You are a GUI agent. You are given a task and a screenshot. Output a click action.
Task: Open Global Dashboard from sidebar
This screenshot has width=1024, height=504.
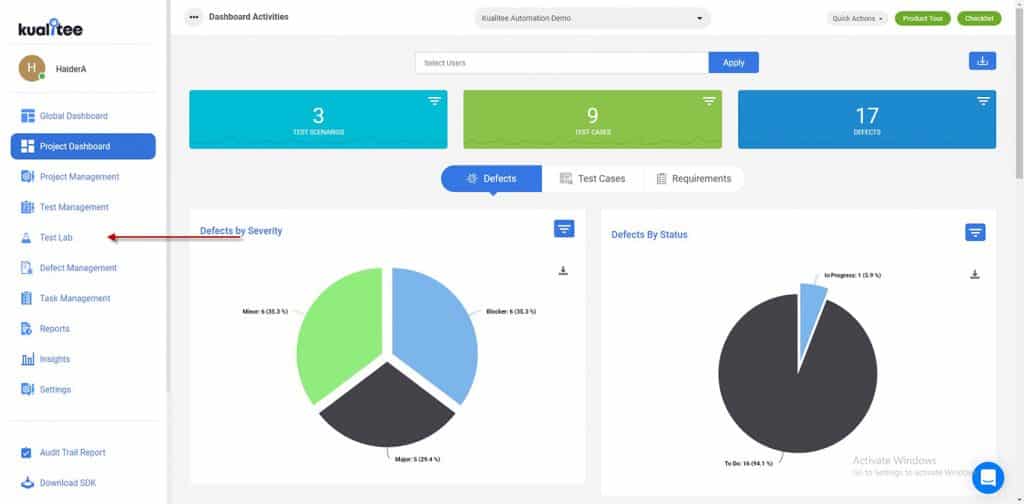(x=74, y=116)
